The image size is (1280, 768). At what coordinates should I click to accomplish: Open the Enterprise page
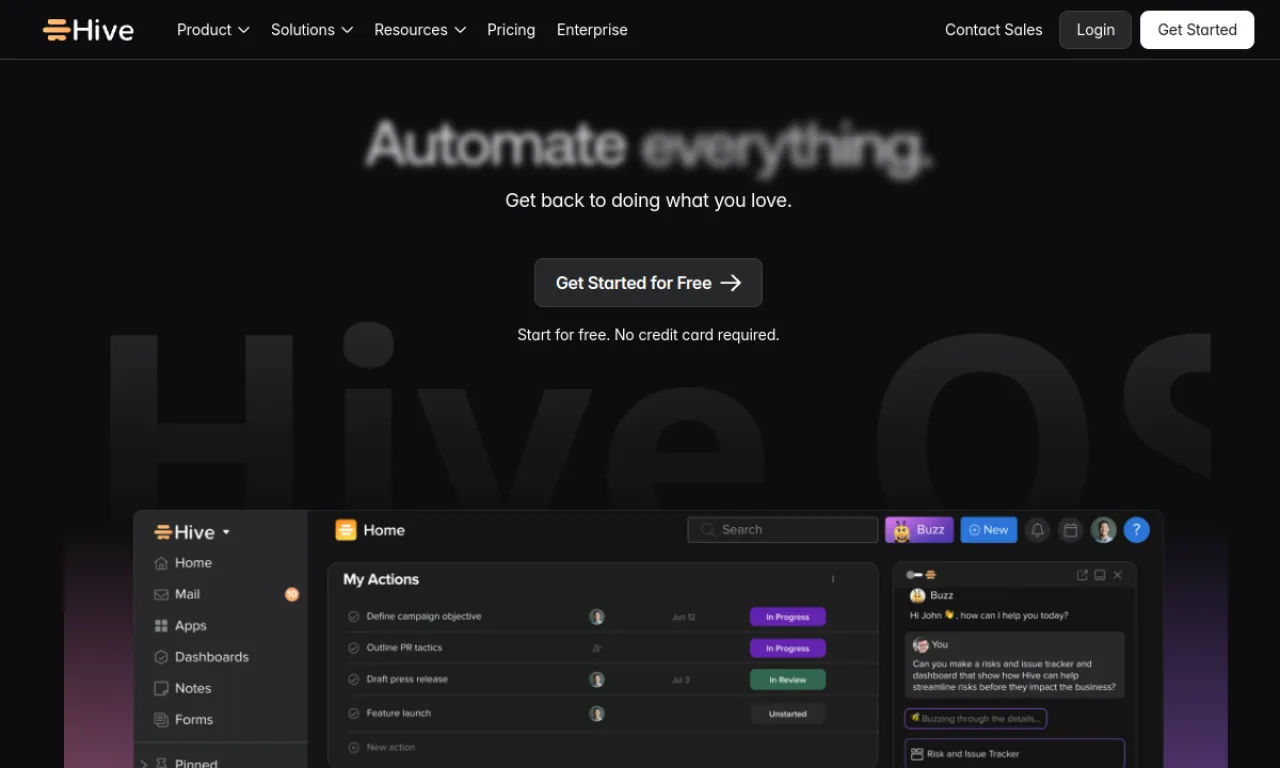(x=592, y=30)
